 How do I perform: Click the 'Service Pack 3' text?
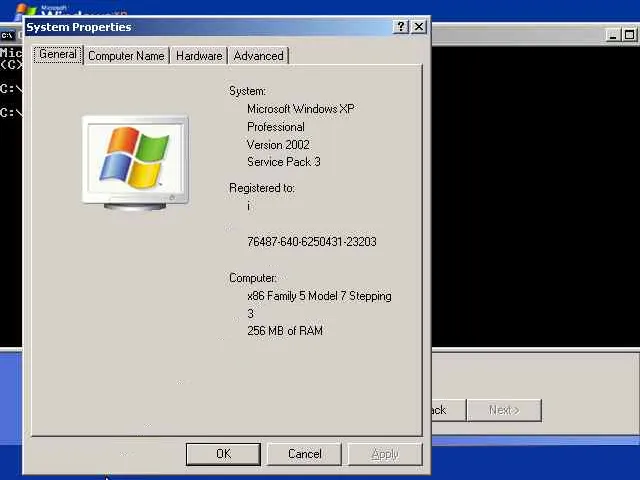click(284, 162)
